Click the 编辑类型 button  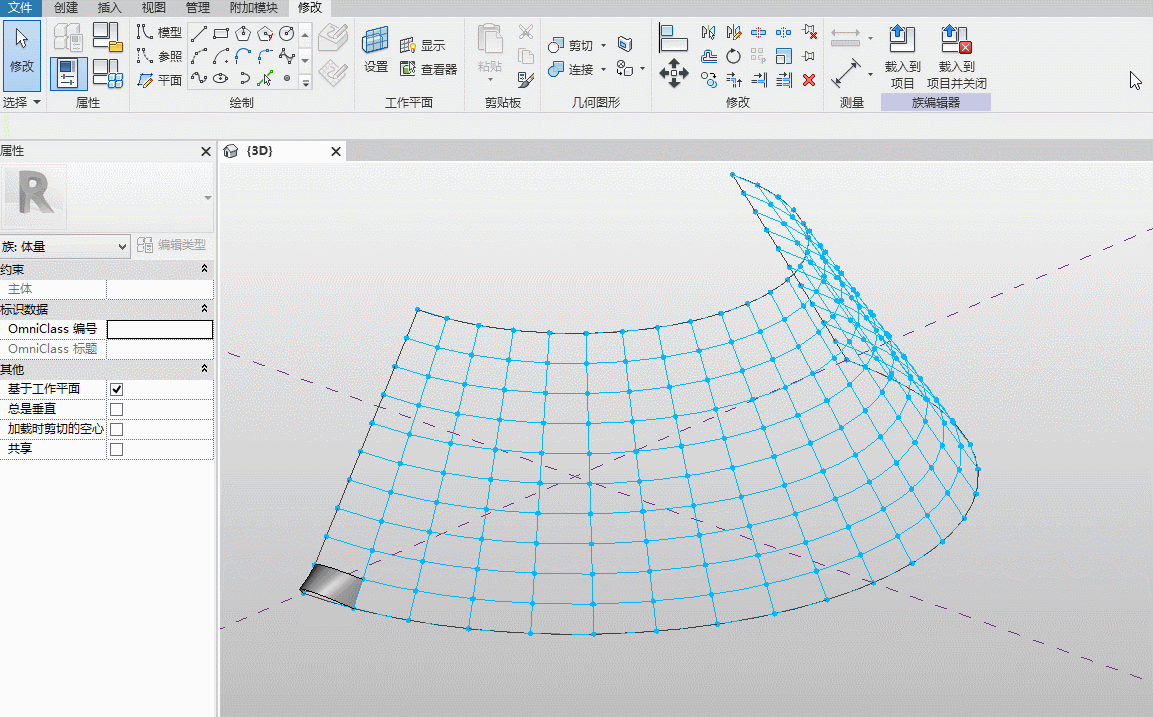(x=171, y=245)
